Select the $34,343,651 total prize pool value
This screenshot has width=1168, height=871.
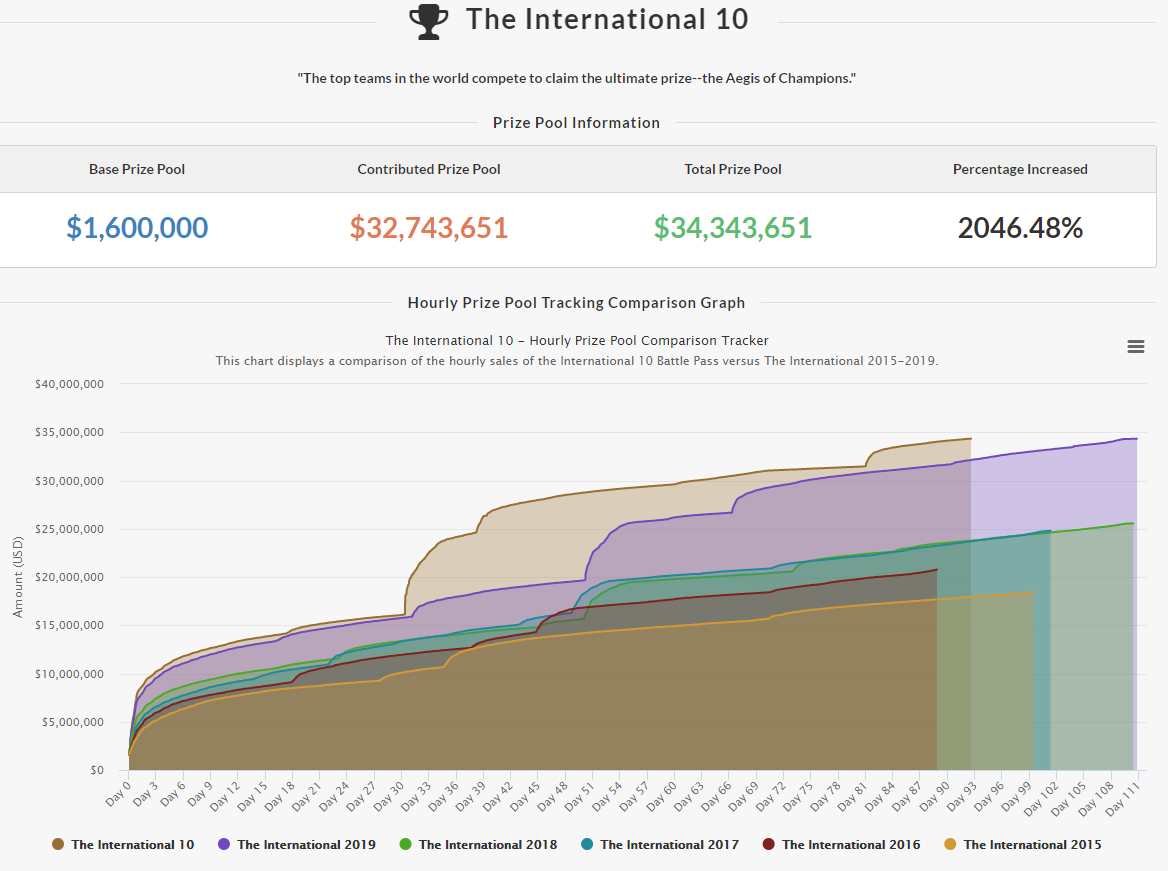pyautogui.click(x=733, y=228)
